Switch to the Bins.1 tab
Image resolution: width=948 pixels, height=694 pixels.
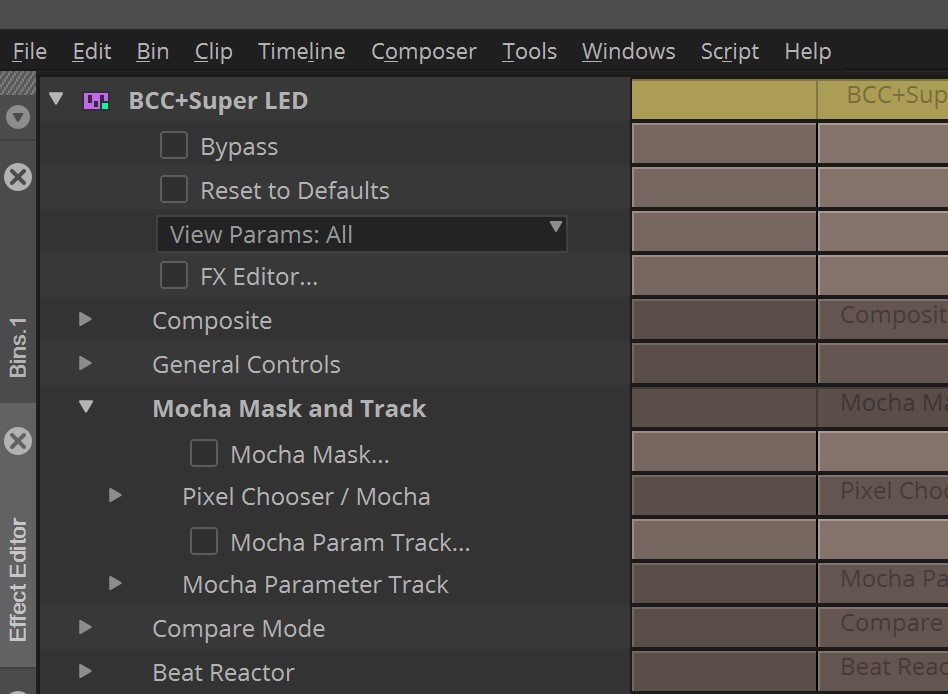pyautogui.click(x=18, y=348)
